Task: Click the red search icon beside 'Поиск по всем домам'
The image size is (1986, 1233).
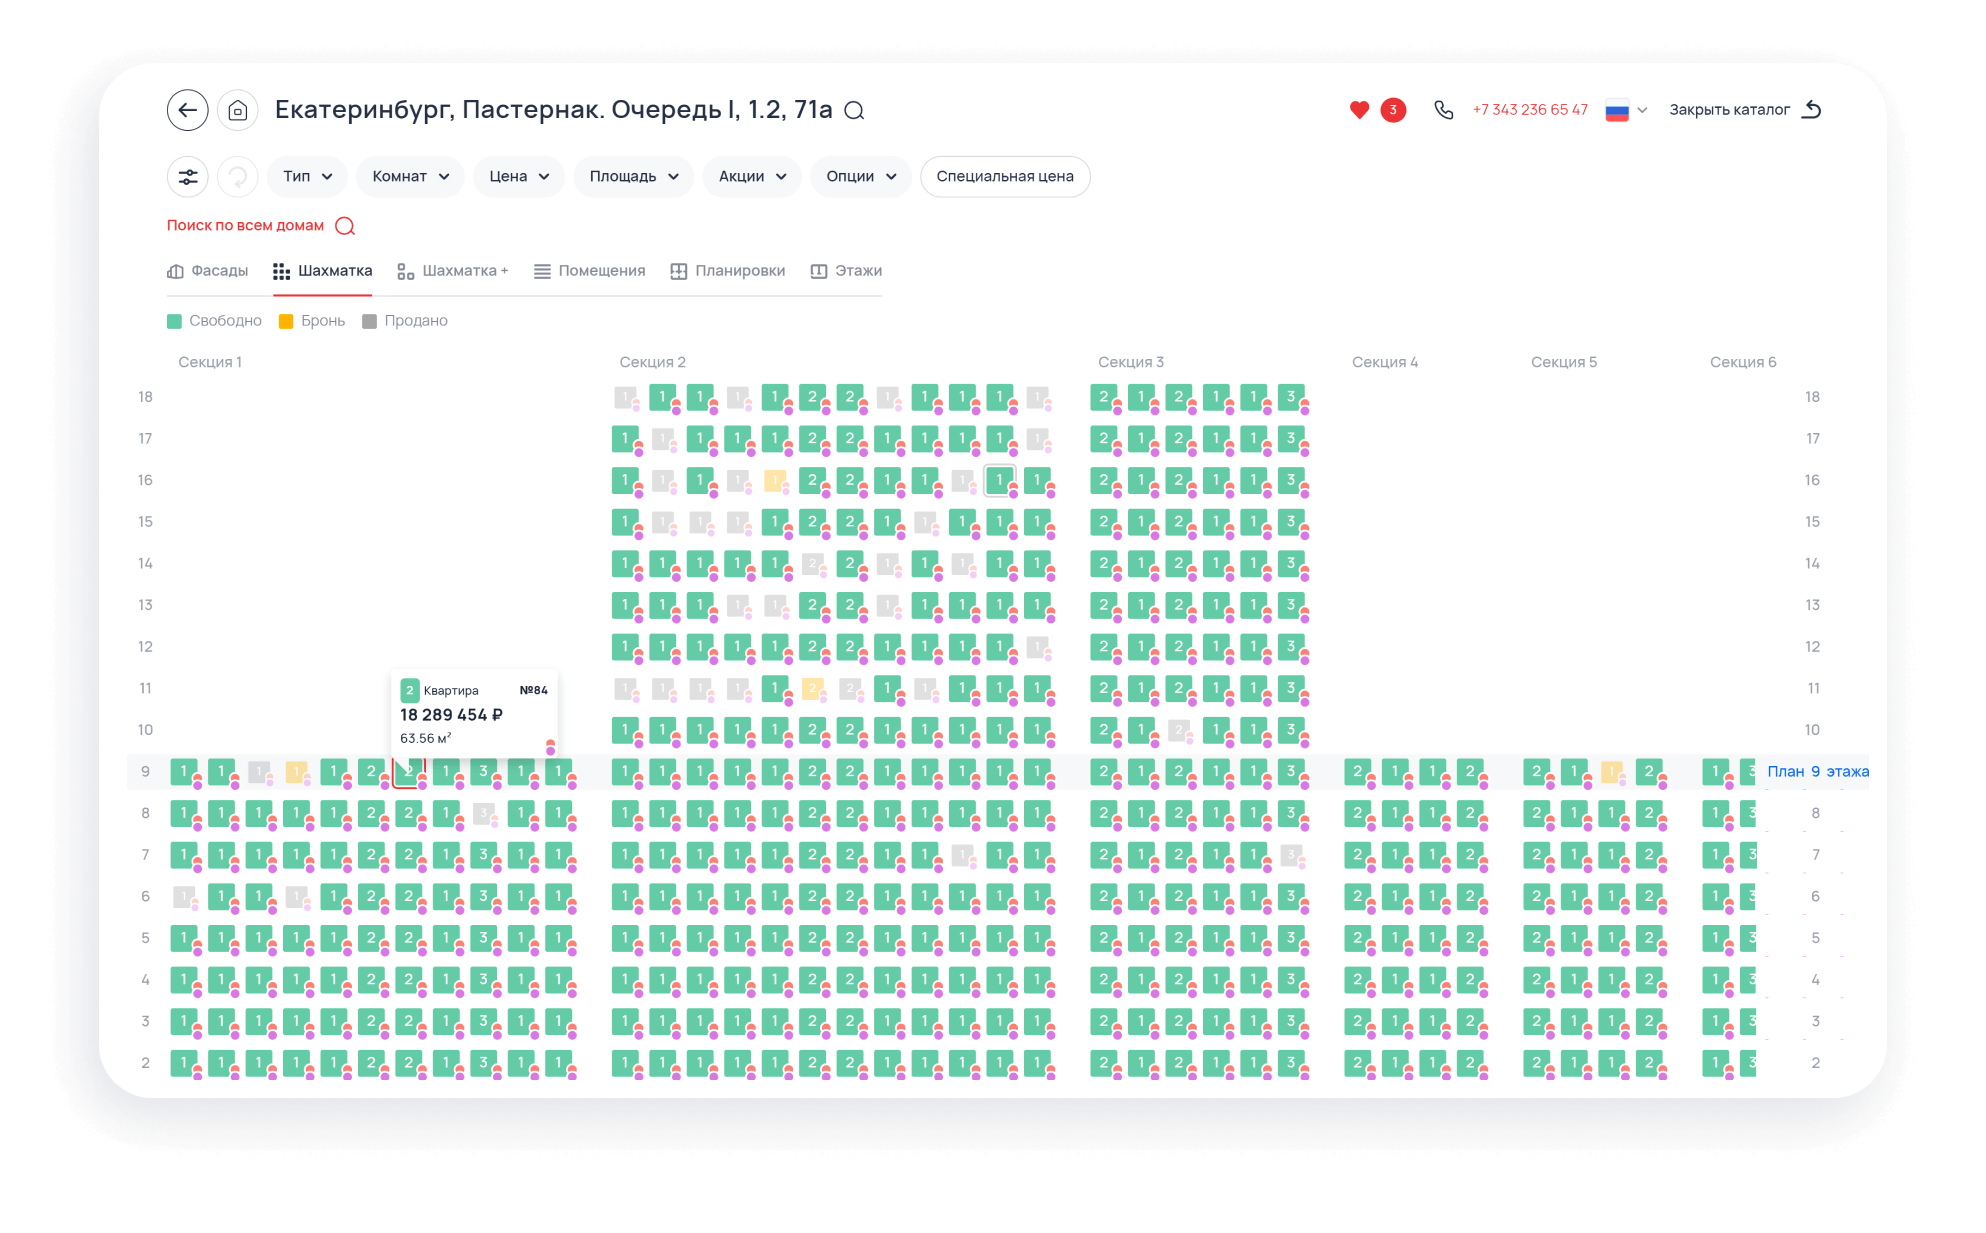Action: click(345, 226)
